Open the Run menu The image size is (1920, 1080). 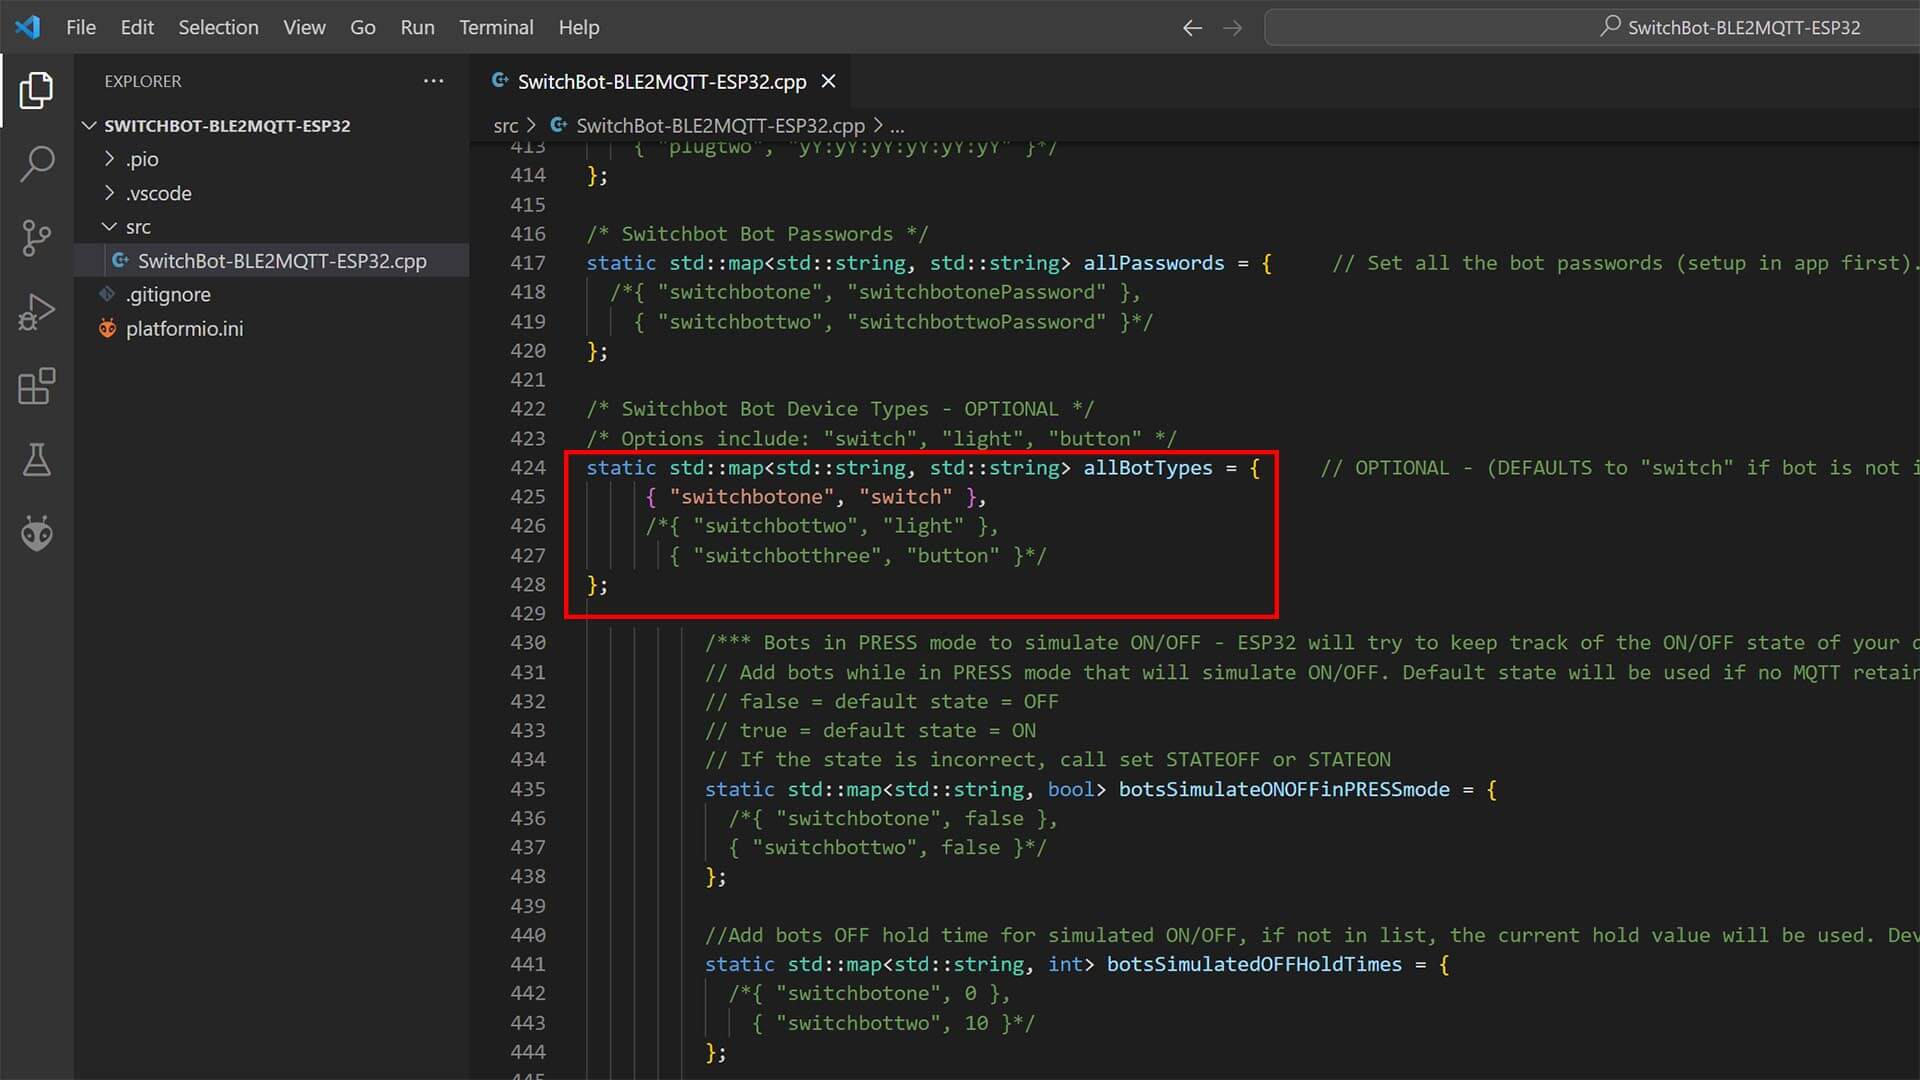[417, 27]
